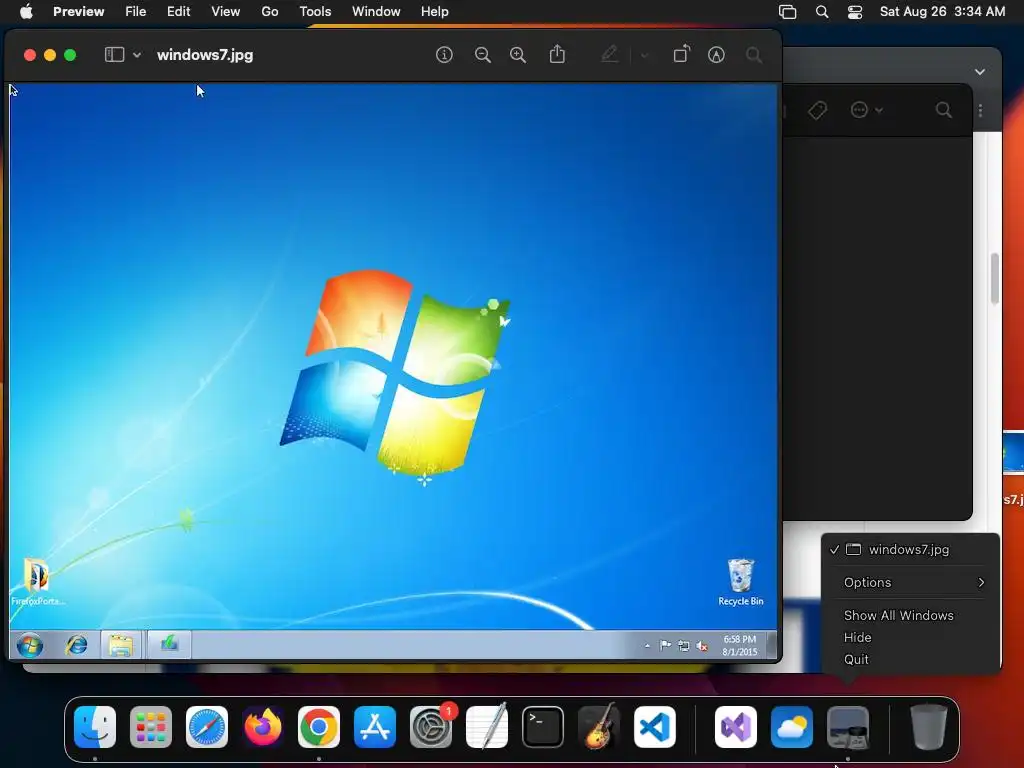Open the Finder window tag icon

[x=817, y=110]
